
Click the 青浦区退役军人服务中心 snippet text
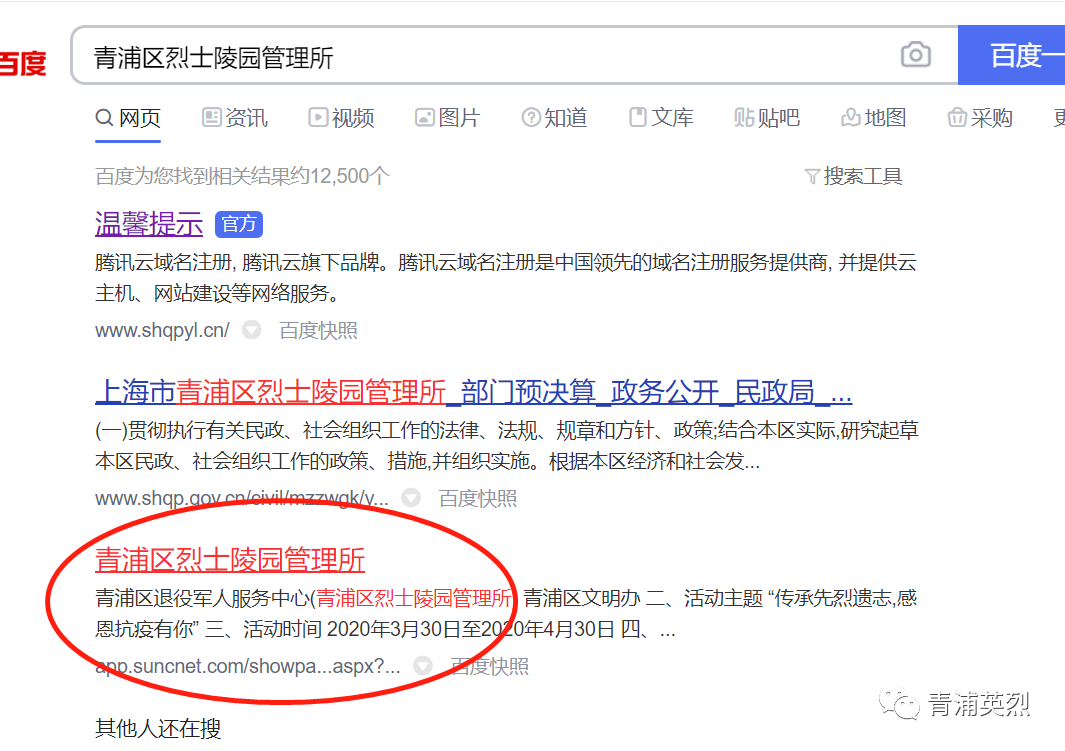coord(506,614)
